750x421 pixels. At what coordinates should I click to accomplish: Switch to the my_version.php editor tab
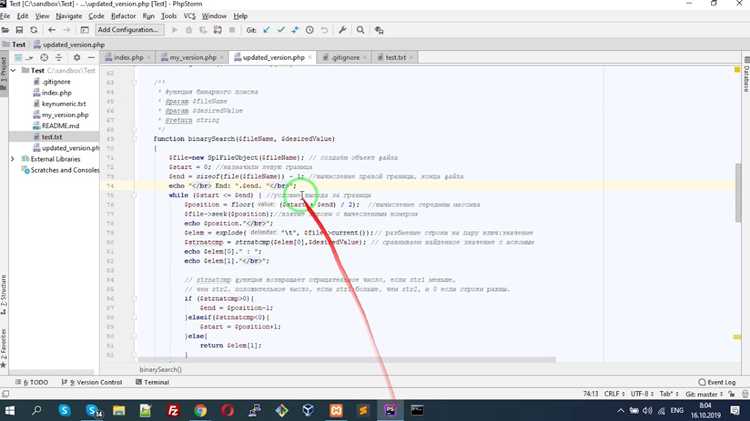[x=192, y=57]
